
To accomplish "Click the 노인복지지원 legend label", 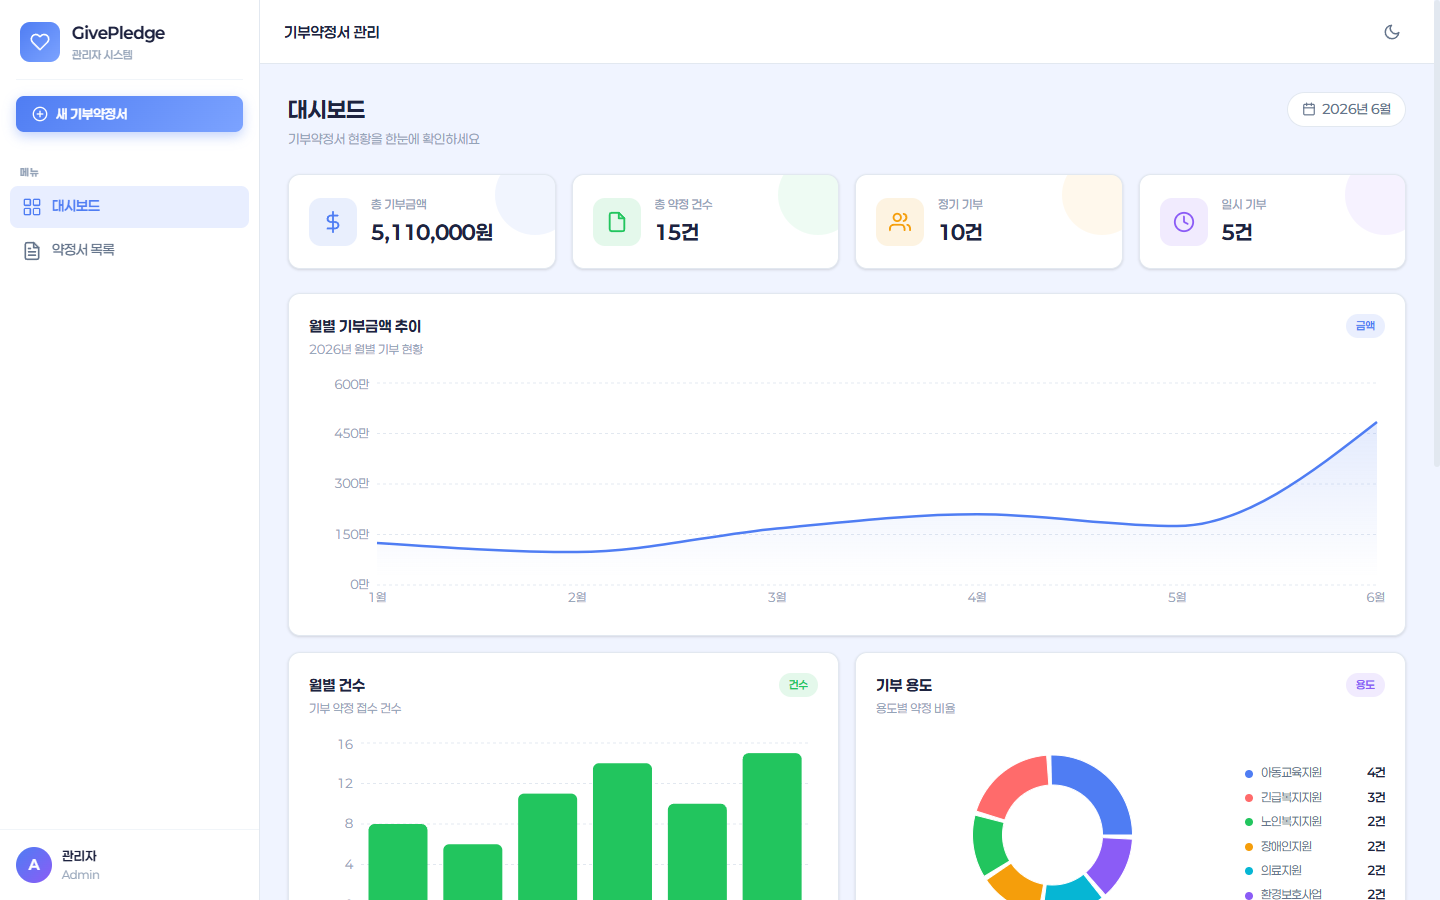I will (1291, 821).
